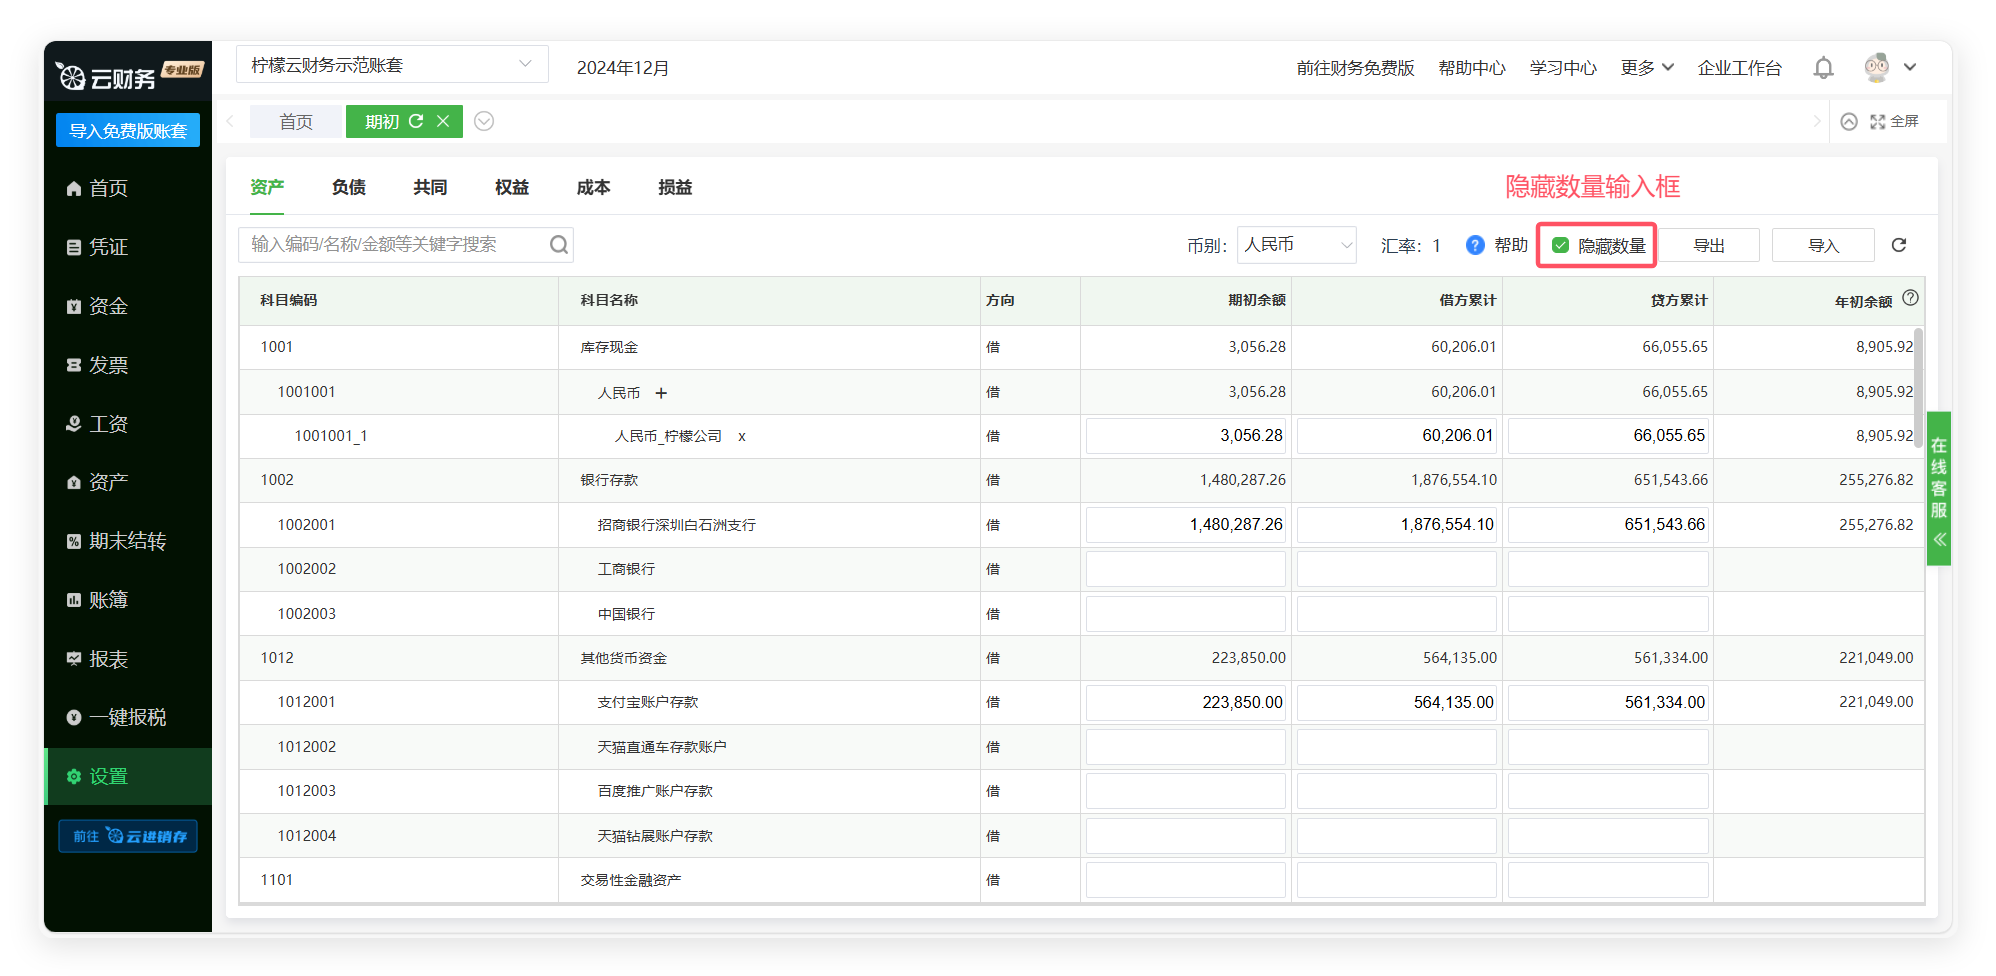This screenshot has height=976, width=1996.
Task: Remove 人民币_柠檬公司 with the x icon
Action: tap(742, 437)
